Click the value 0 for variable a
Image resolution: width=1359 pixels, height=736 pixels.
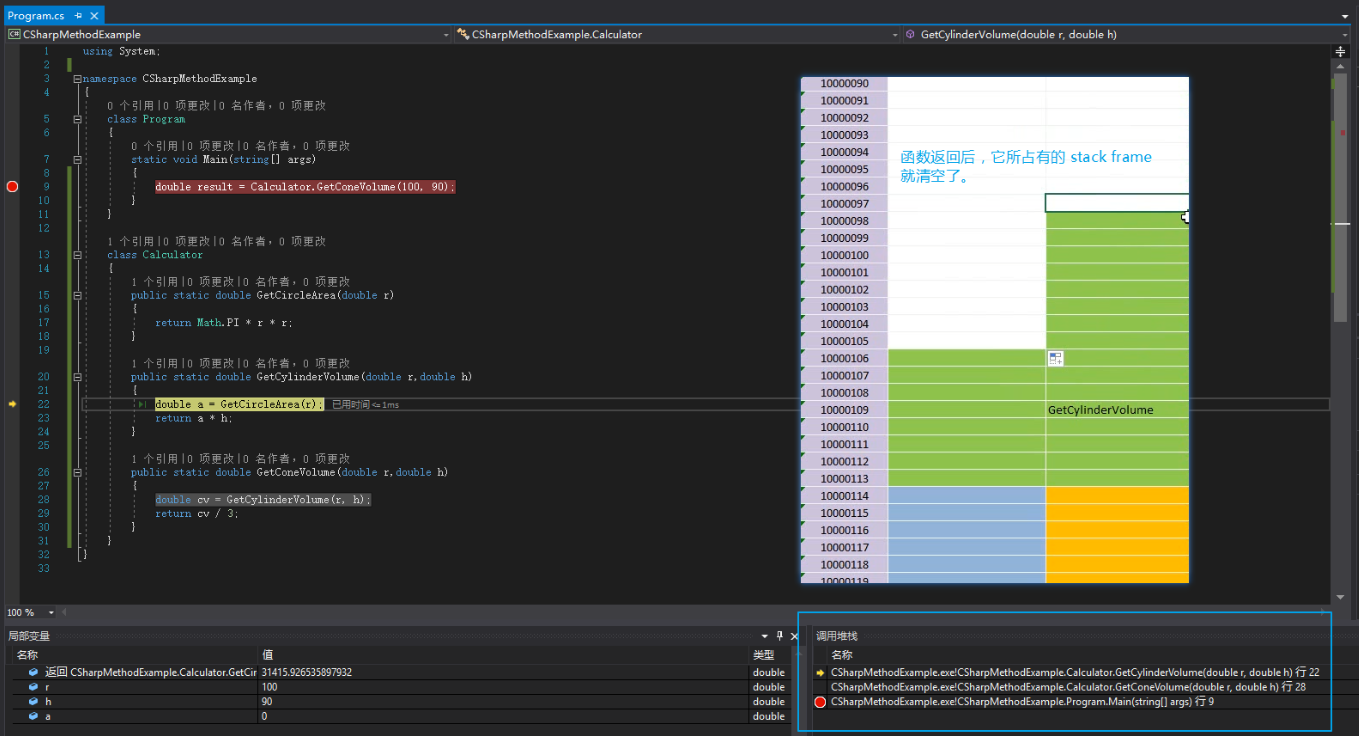(x=264, y=716)
